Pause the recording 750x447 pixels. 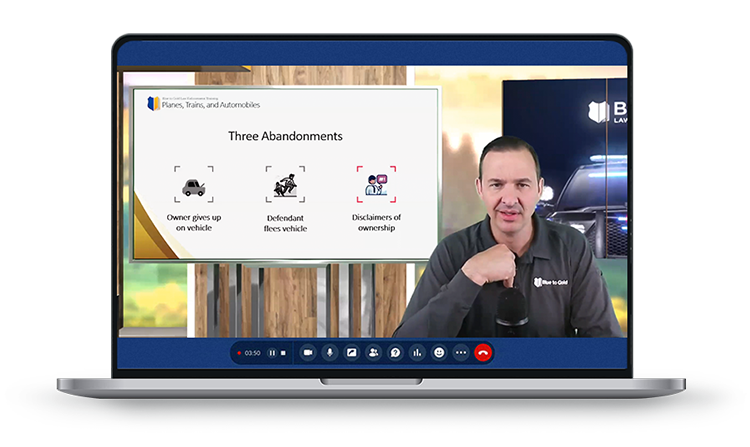click(x=272, y=353)
